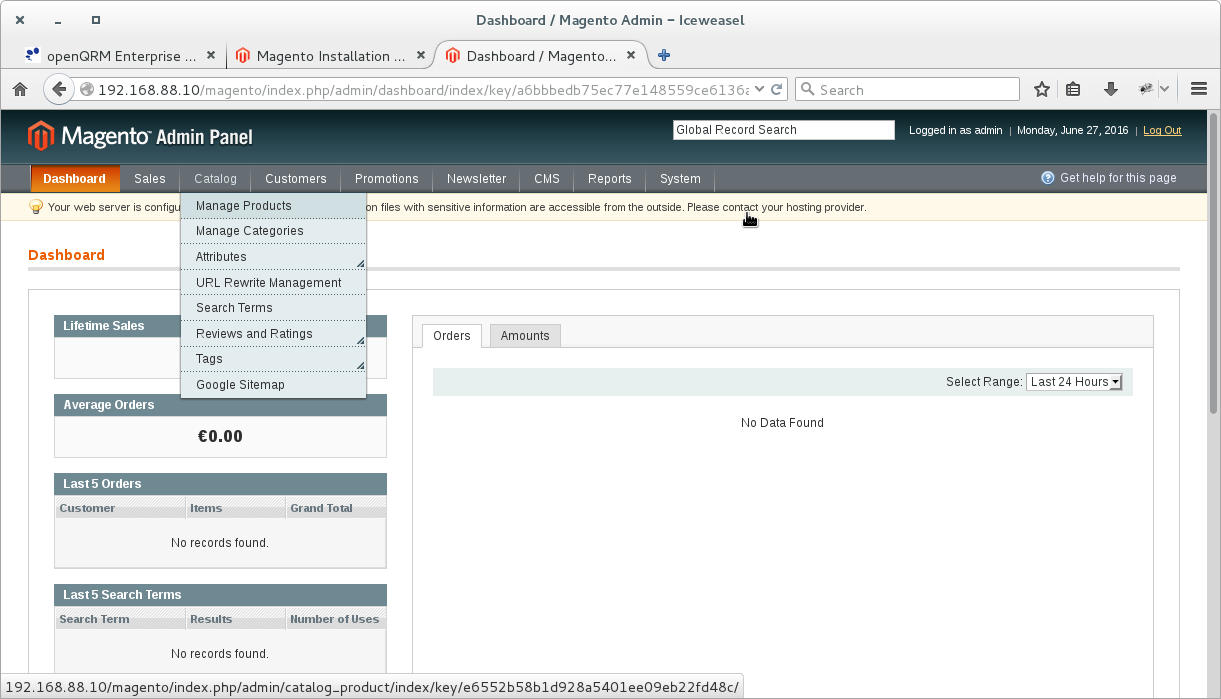Click the No Data Found message
The height and width of the screenshot is (699, 1221).
pos(782,423)
